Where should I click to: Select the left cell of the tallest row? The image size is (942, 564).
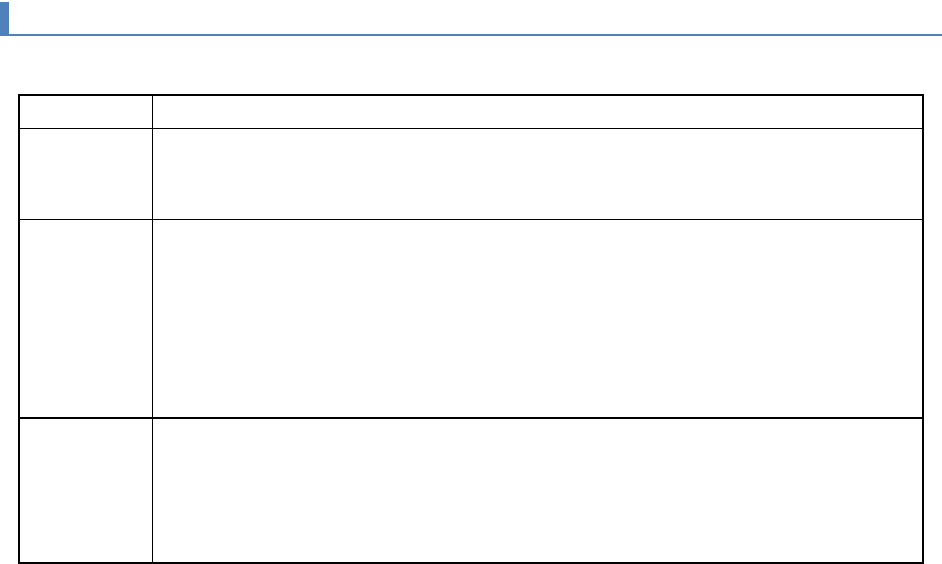(85, 318)
